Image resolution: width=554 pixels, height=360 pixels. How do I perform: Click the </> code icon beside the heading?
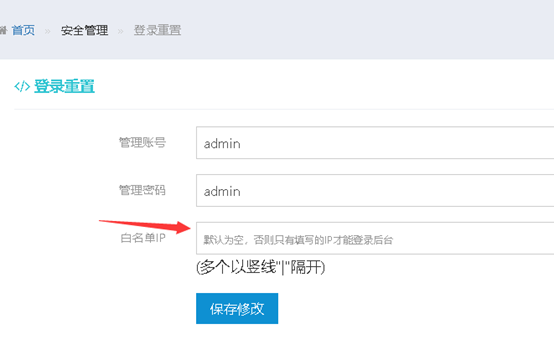22,86
